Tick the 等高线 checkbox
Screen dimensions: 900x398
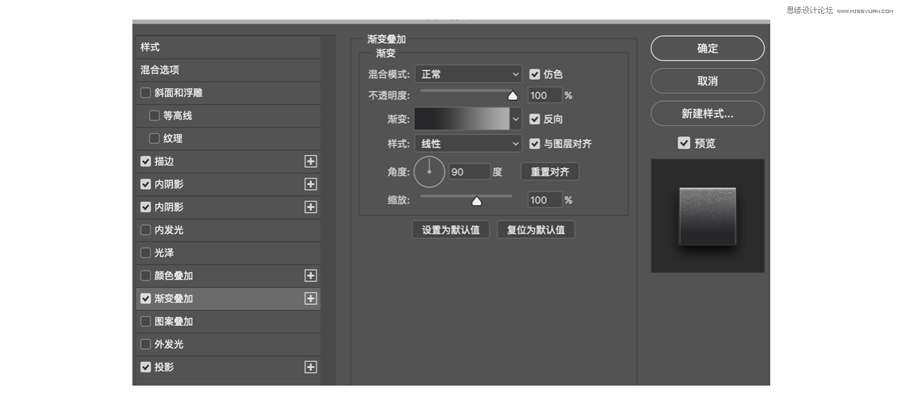154,115
